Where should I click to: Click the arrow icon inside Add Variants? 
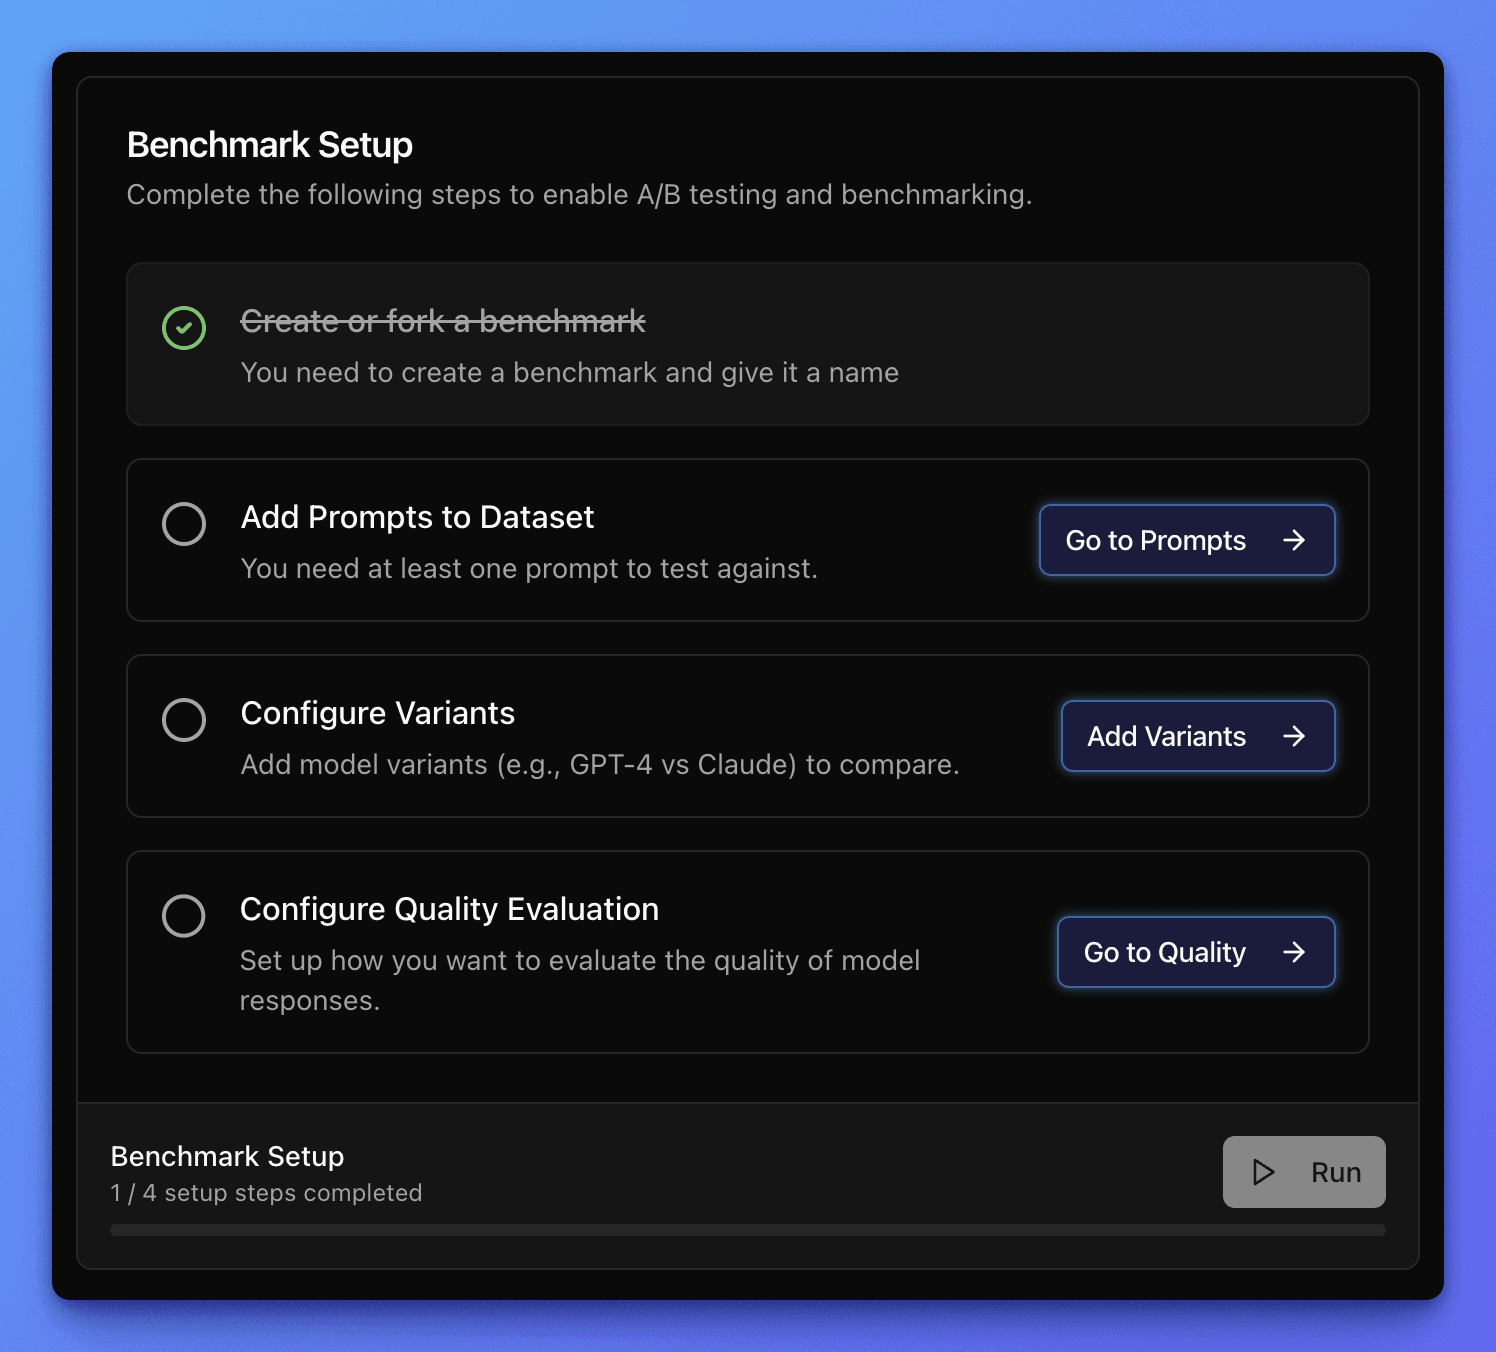1295,735
